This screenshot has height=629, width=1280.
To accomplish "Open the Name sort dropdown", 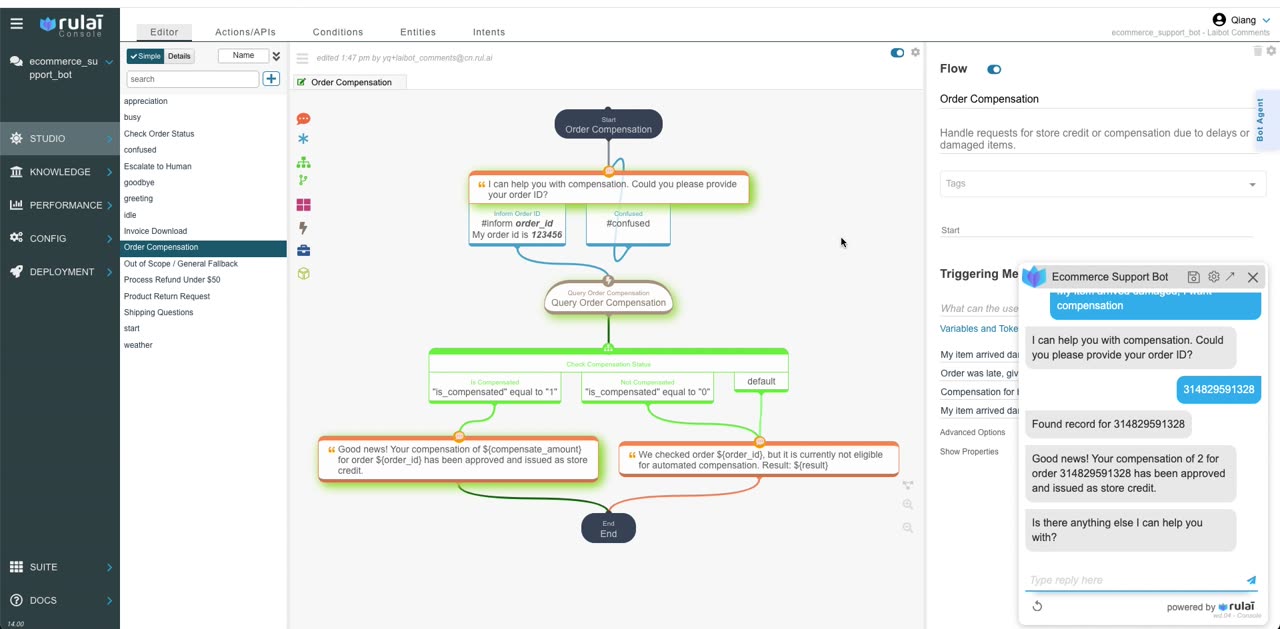I will click(243, 56).
